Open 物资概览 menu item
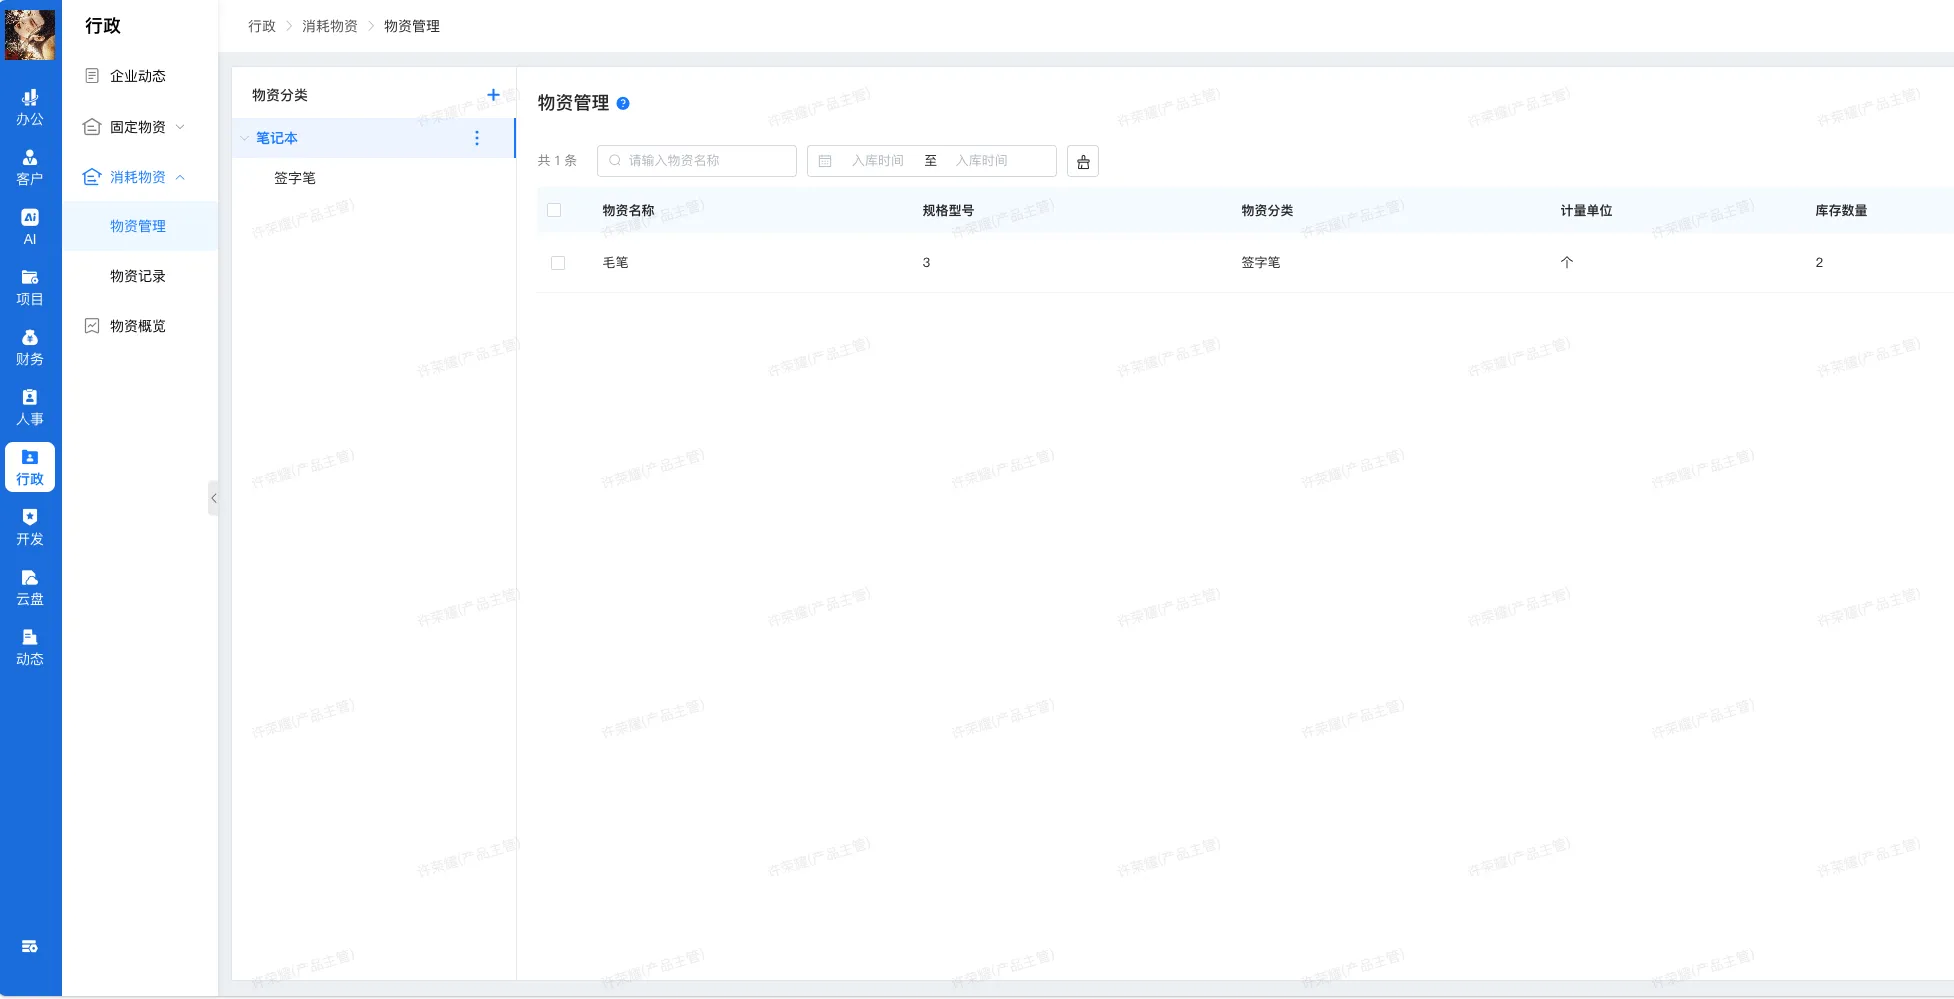The height and width of the screenshot is (999, 1954). (140, 326)
